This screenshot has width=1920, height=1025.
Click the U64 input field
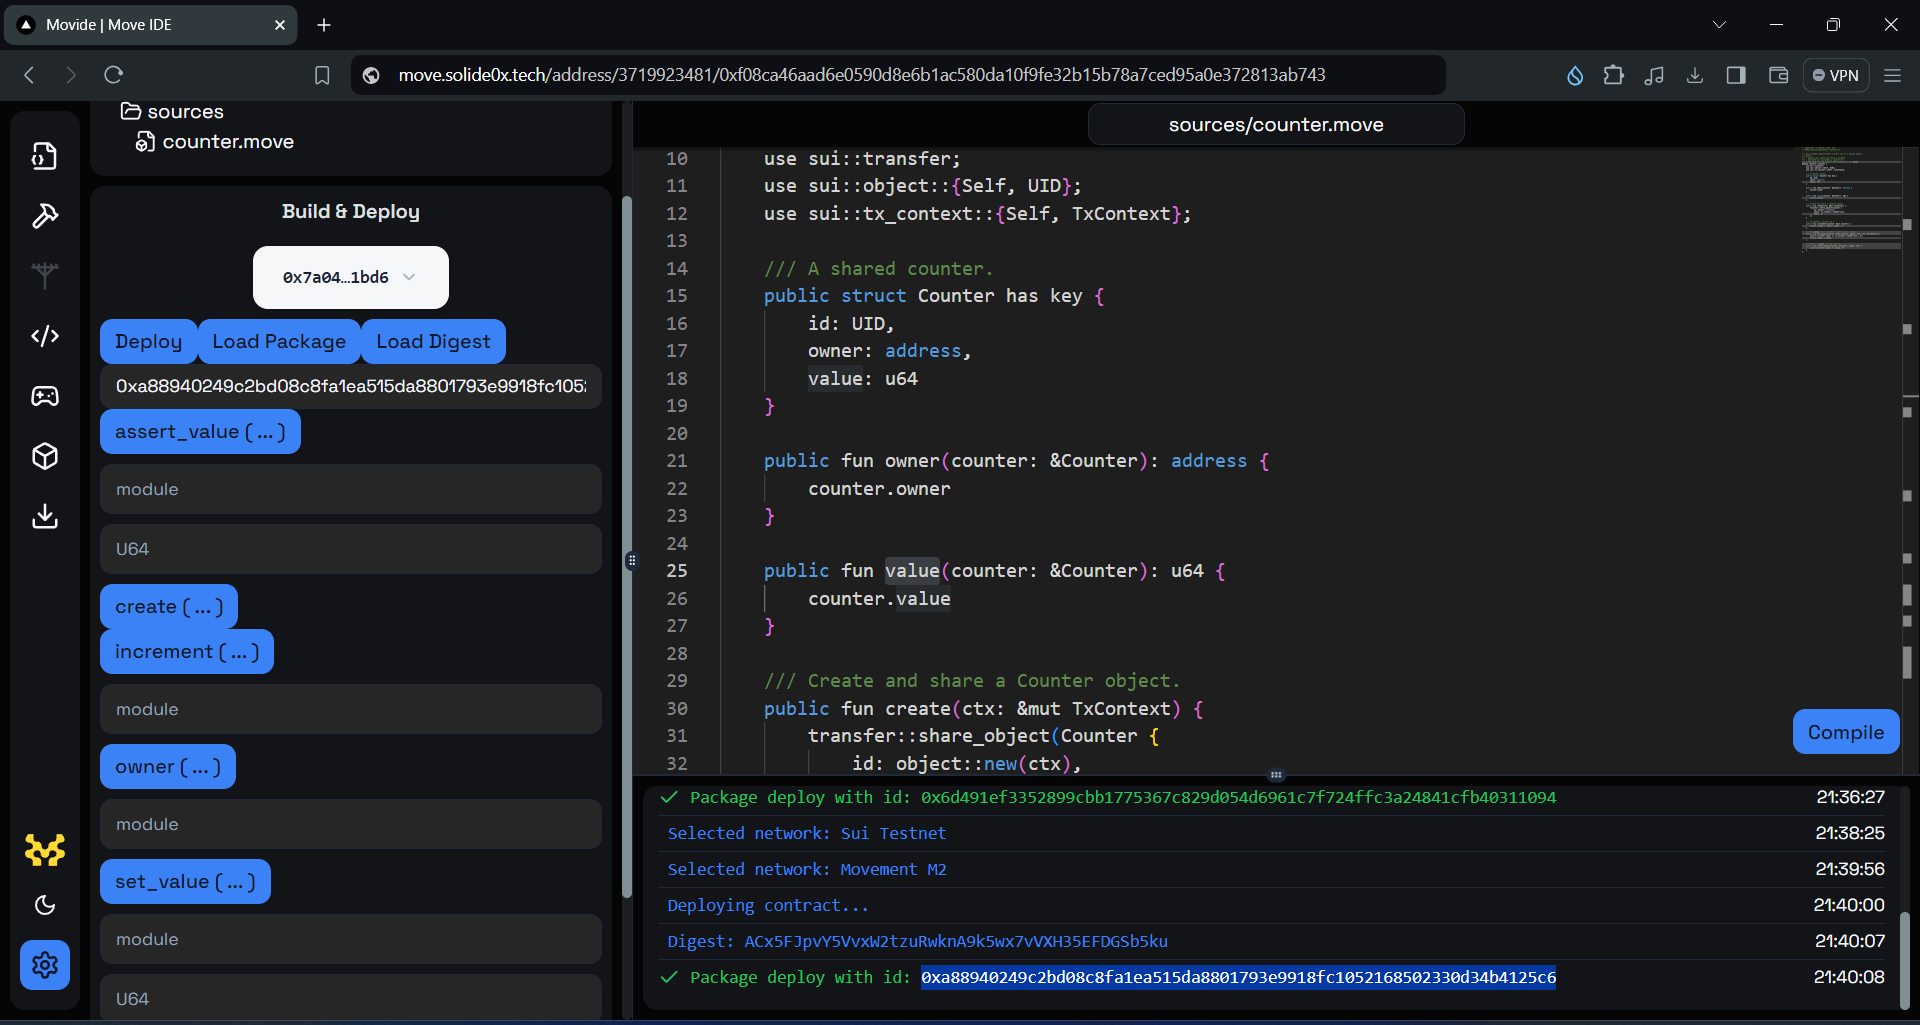(x=349, y=549)
